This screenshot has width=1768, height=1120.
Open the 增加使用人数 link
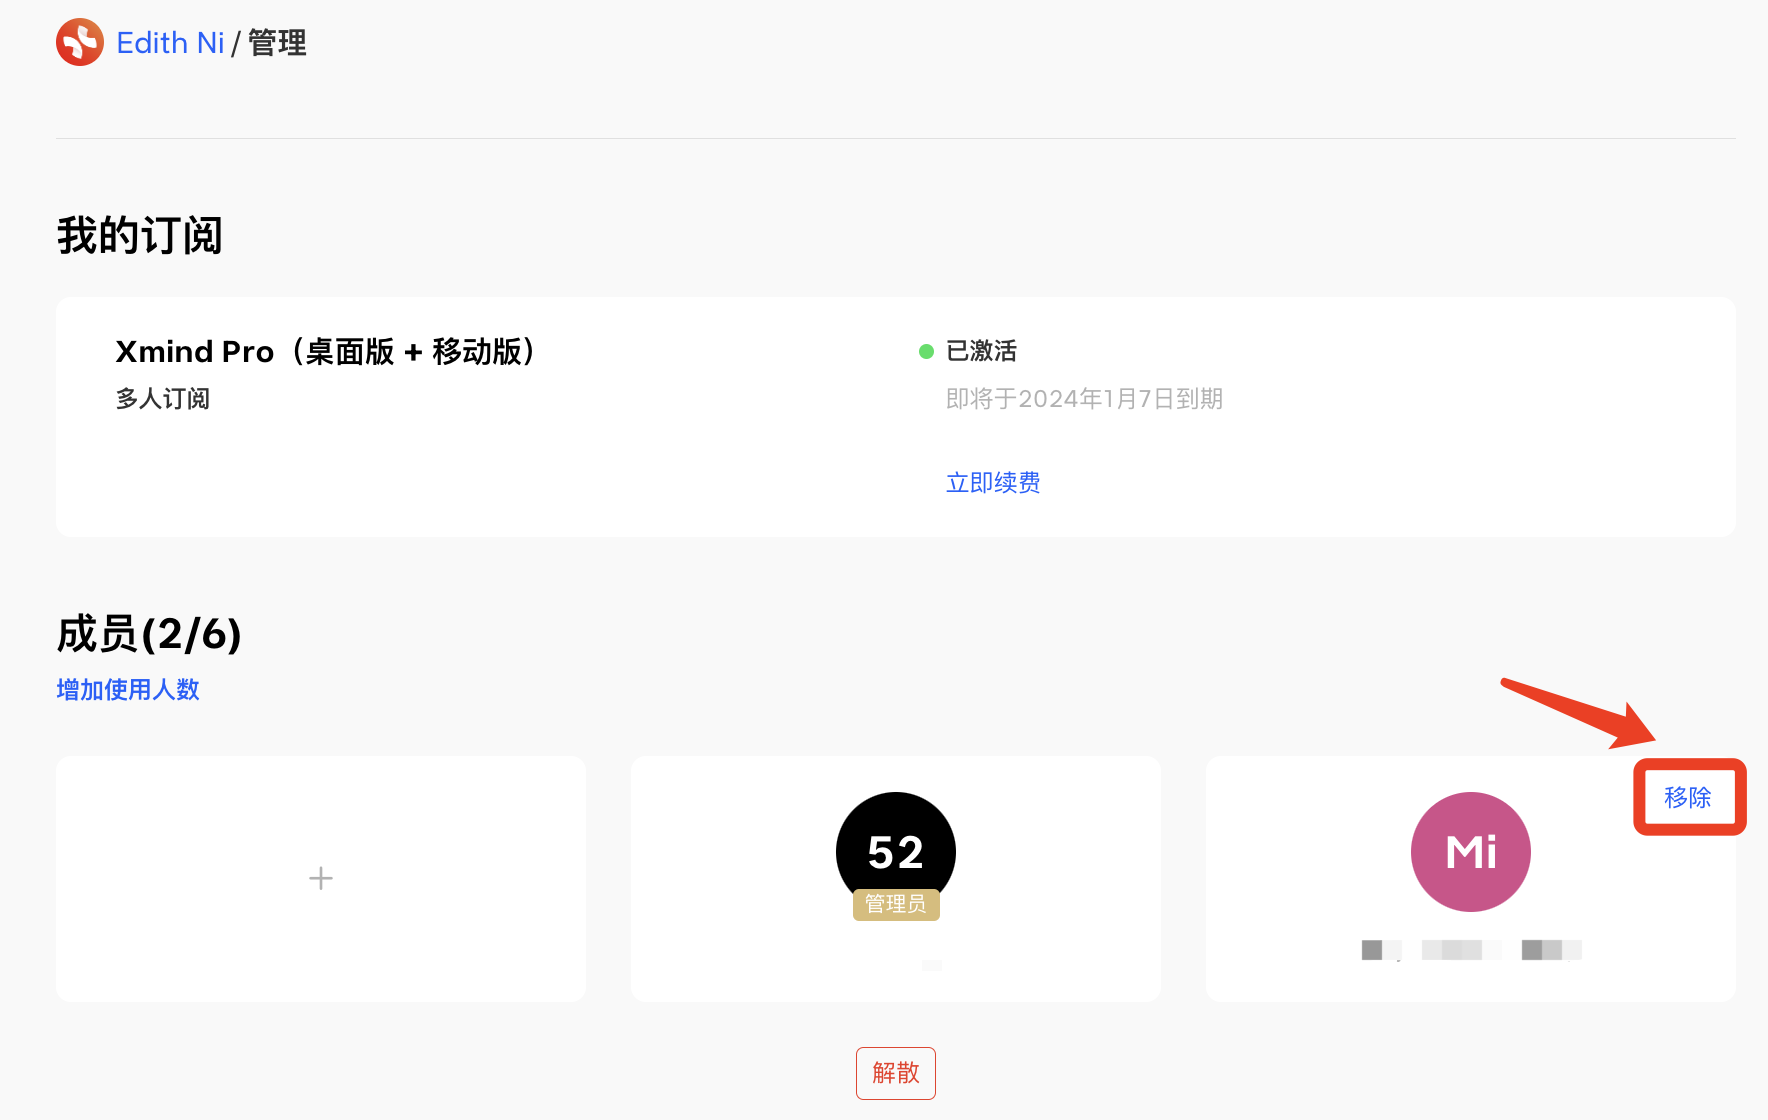coord(128,690)
